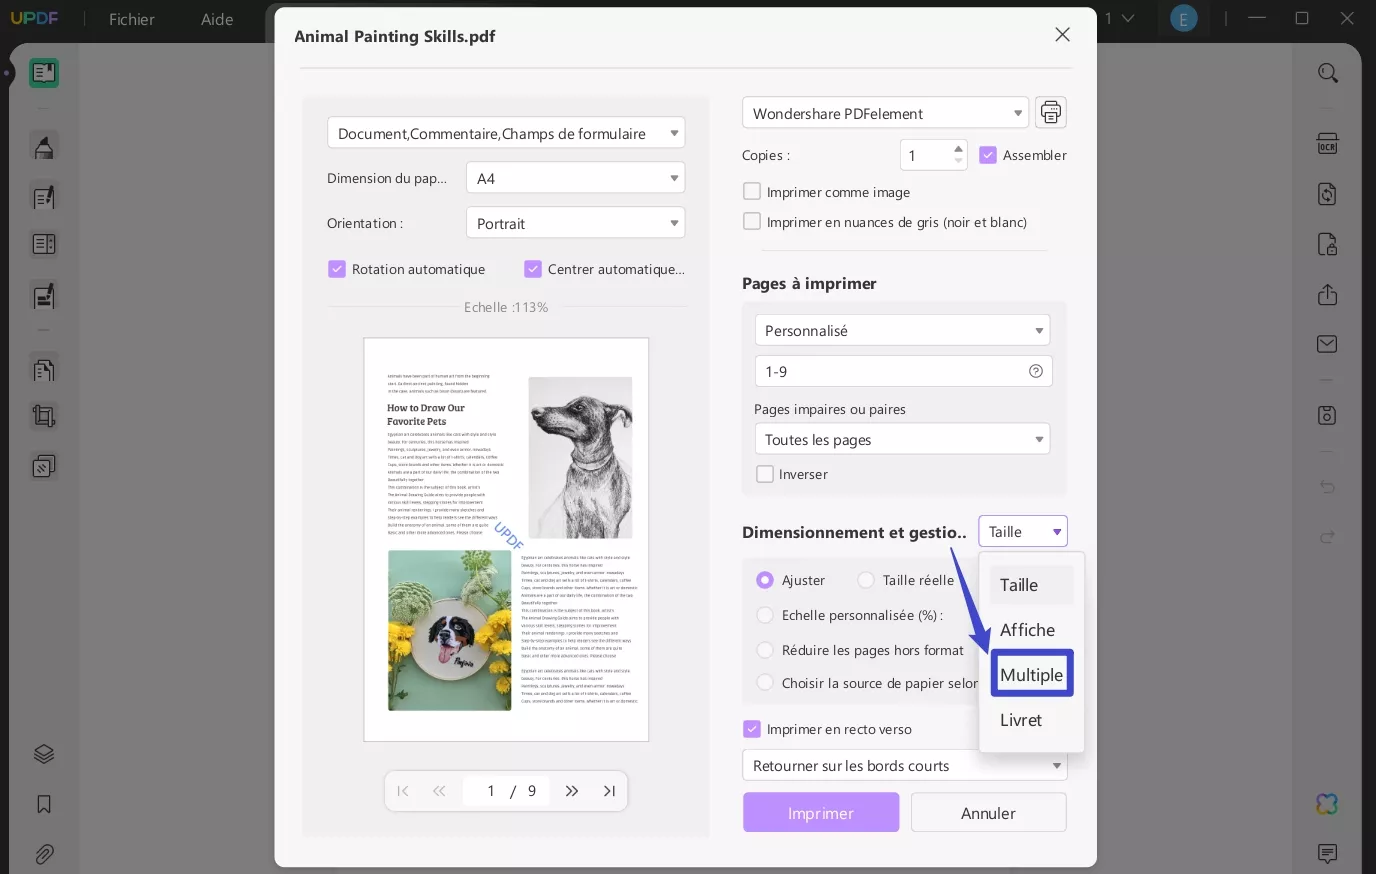Enable the Imprimer comme image checkbox

[752, 191]
